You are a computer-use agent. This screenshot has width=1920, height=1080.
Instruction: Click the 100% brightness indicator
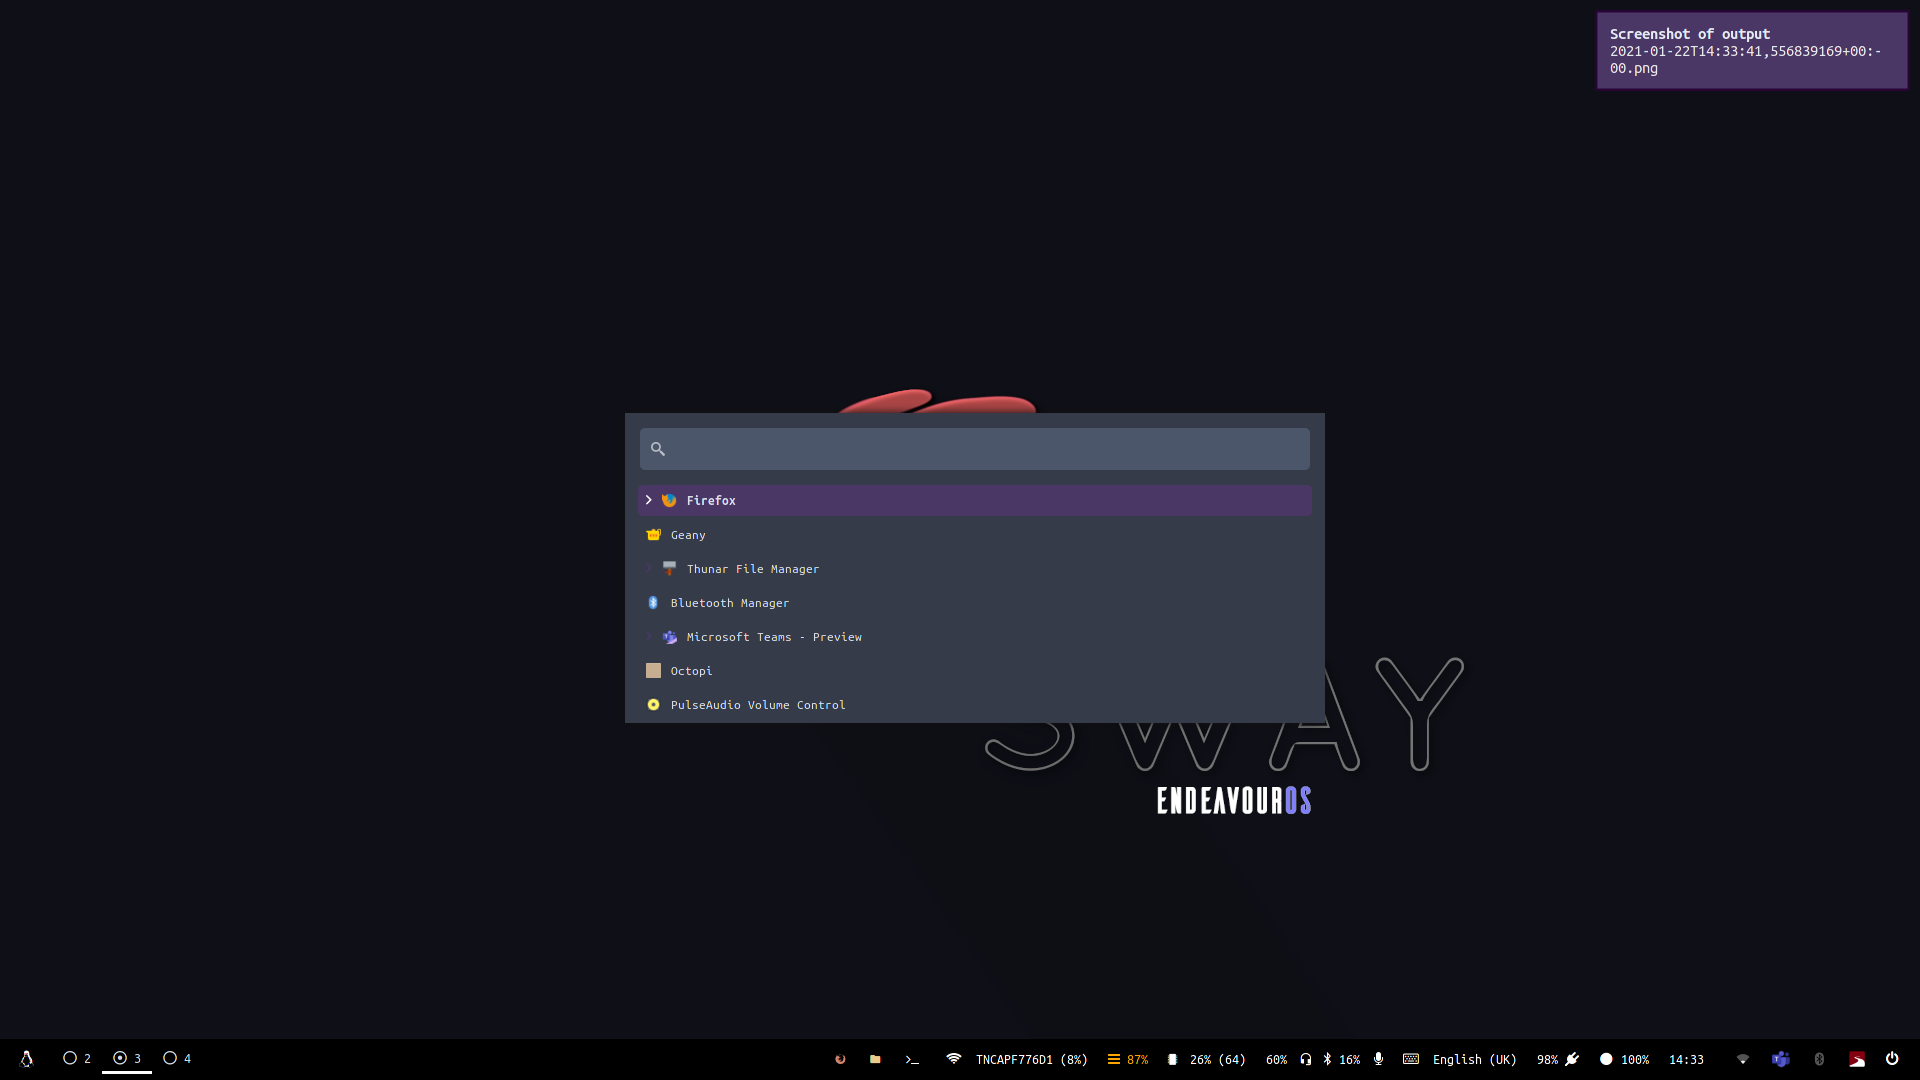[1624, 1059]
